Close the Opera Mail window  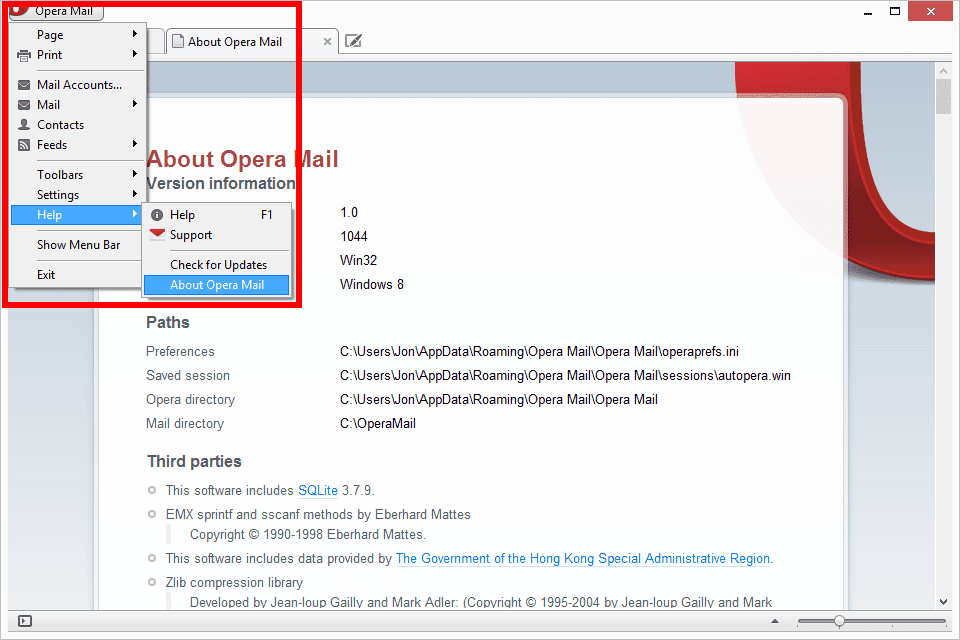931,12
